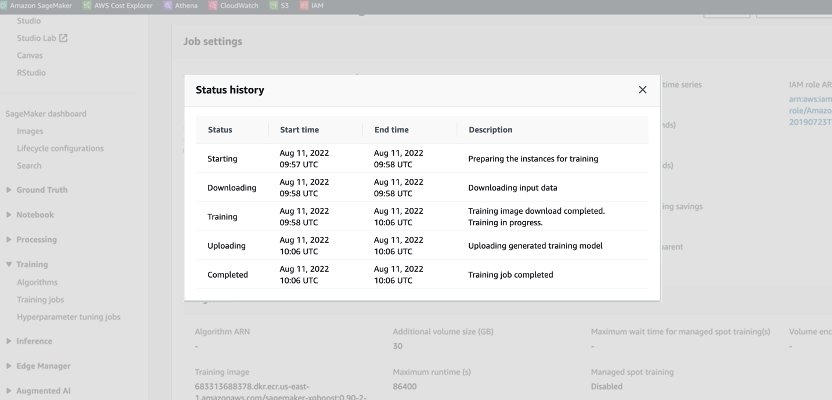The width and height of the screenshot is (832, 400).
Task: Collapse the Training section
Action: click(8, 264)
